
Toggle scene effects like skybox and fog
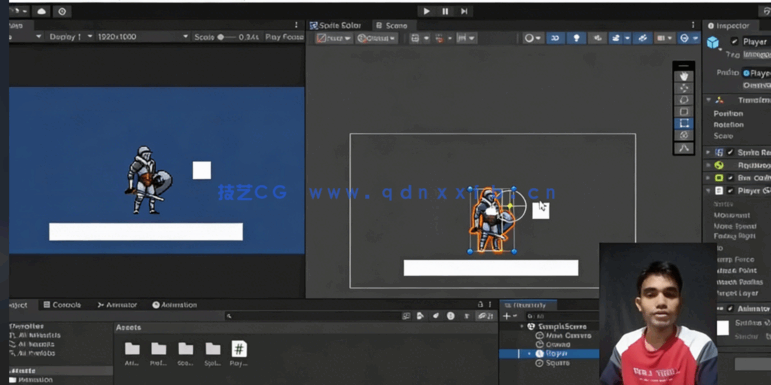pos(615,38)
